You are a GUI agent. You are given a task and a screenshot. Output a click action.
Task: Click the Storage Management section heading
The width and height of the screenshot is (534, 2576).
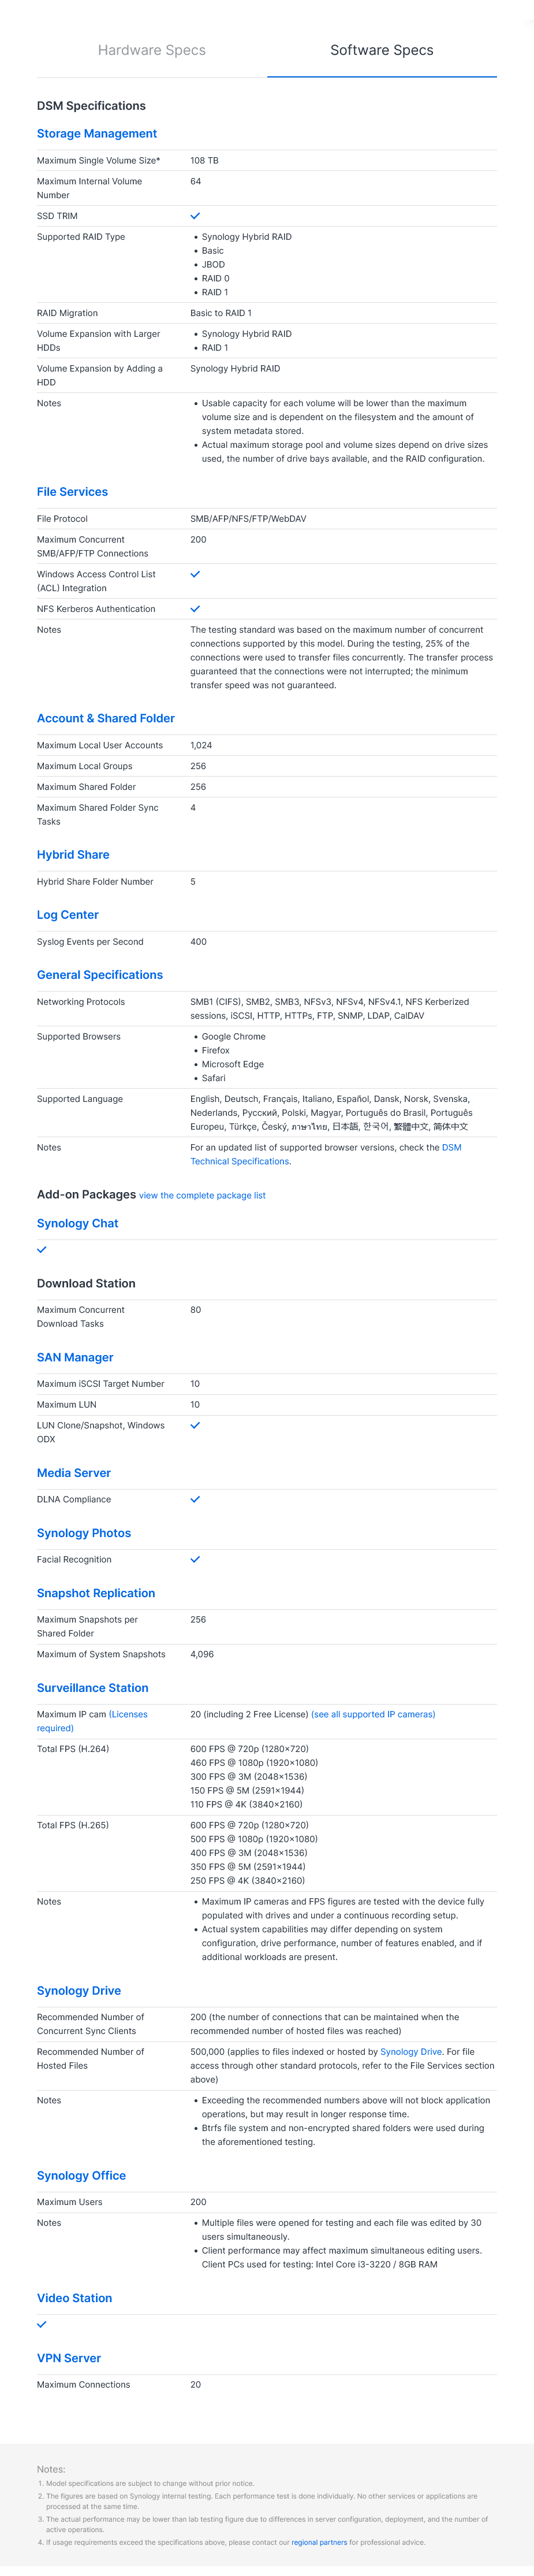(97, 133)
